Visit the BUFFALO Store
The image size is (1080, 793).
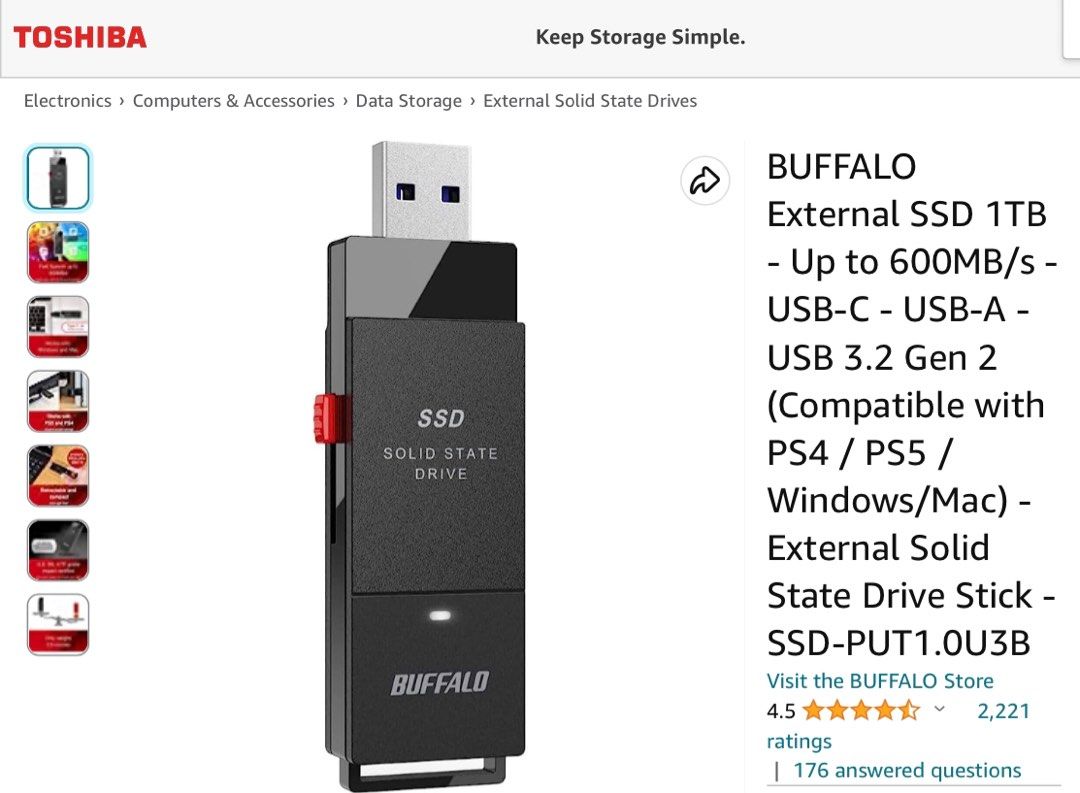pyautogui.click(x=878, y=680)
